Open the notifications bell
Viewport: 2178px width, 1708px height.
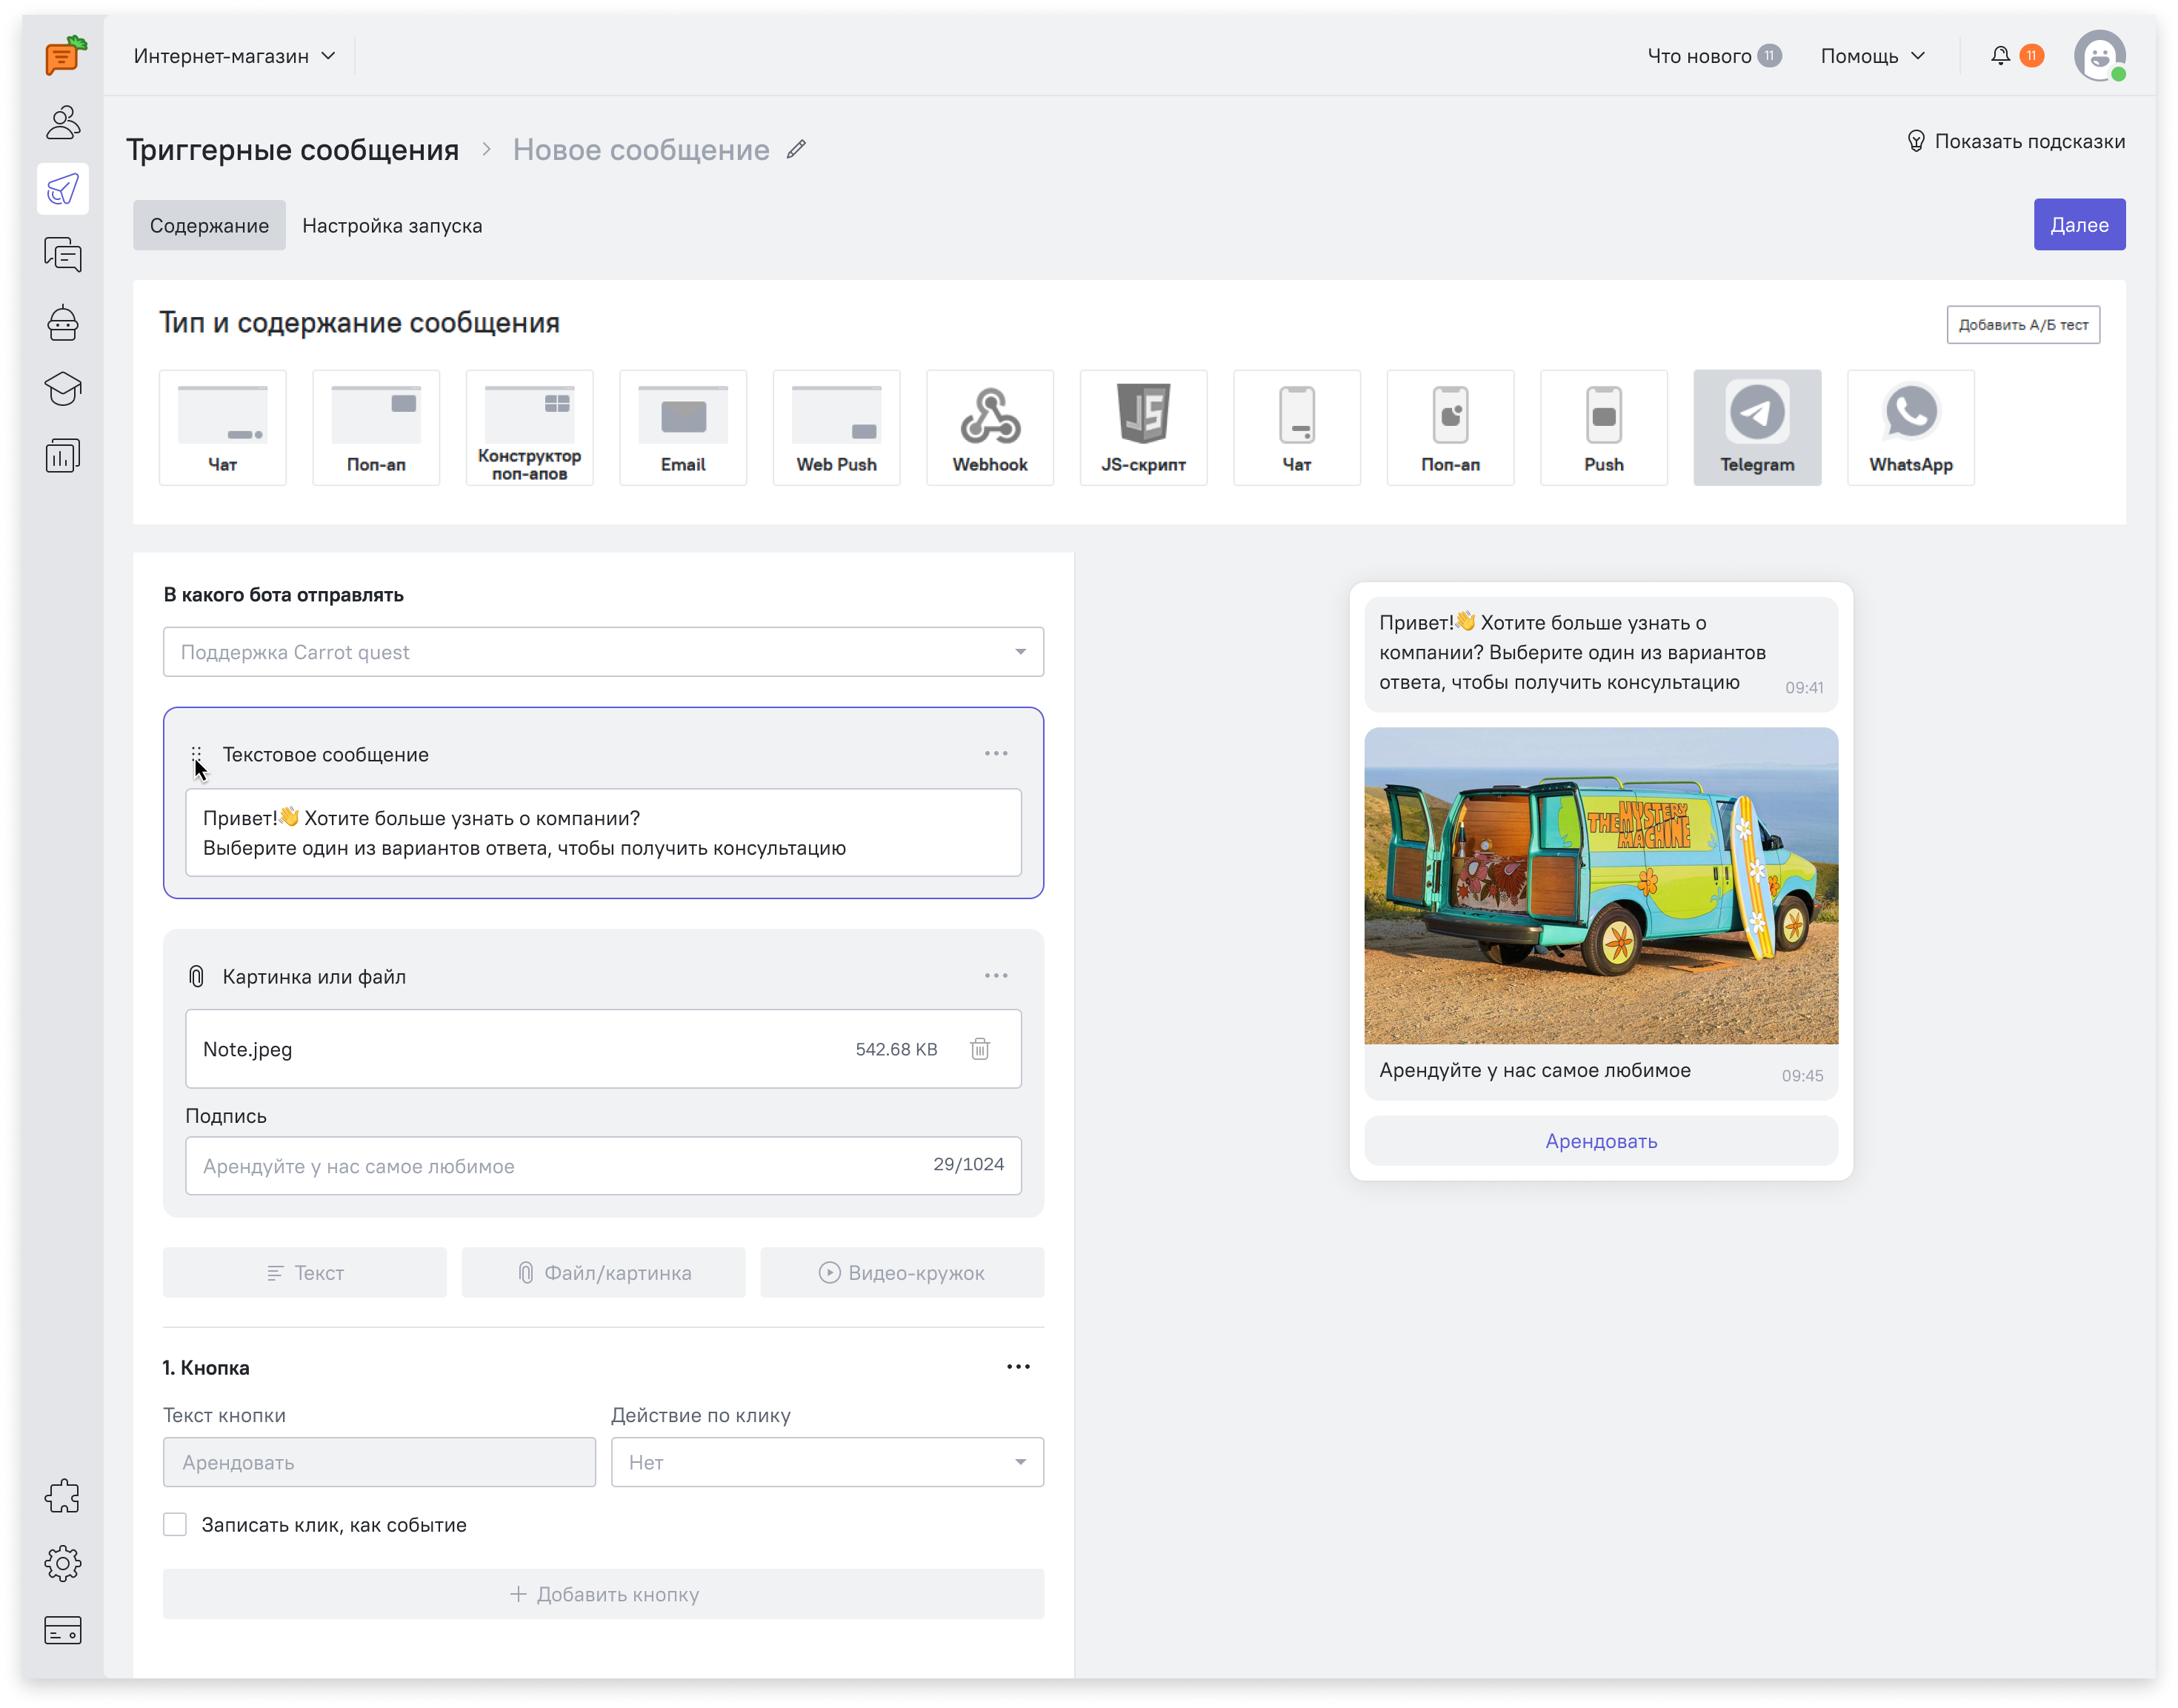coord(2000,56)
